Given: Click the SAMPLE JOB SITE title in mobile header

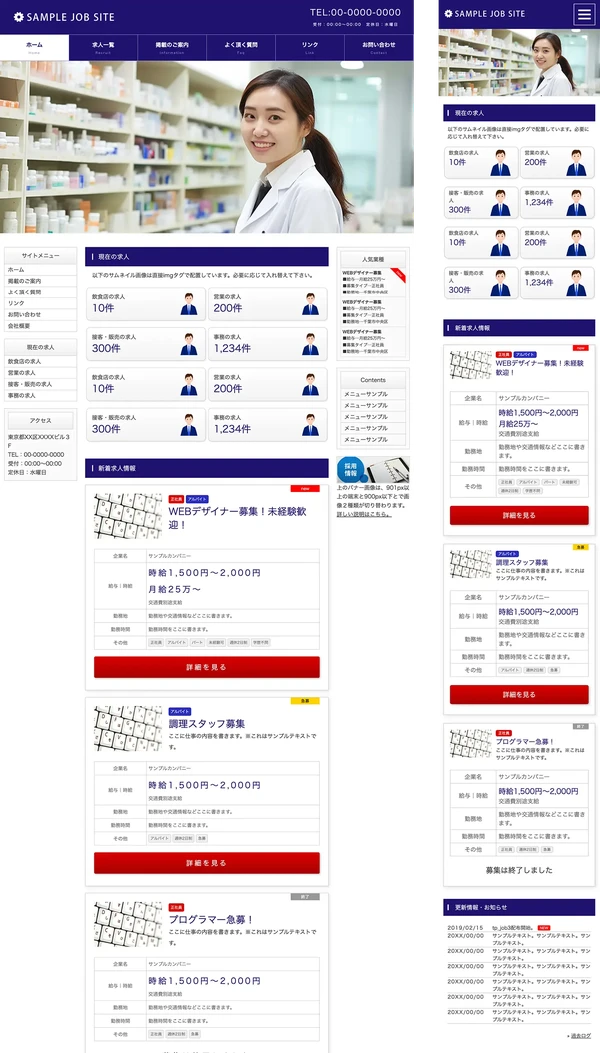Looking at the screenshot, I should [x=490, y=13].
